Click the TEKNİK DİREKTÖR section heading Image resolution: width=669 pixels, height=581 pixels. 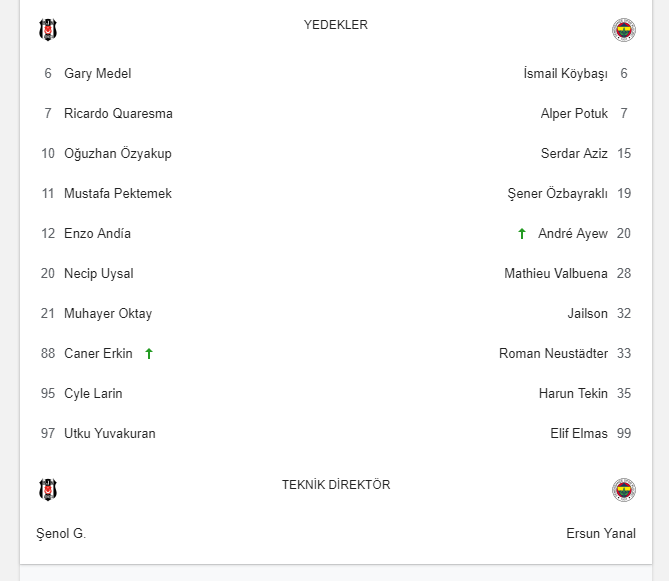[x=336, y=485]
